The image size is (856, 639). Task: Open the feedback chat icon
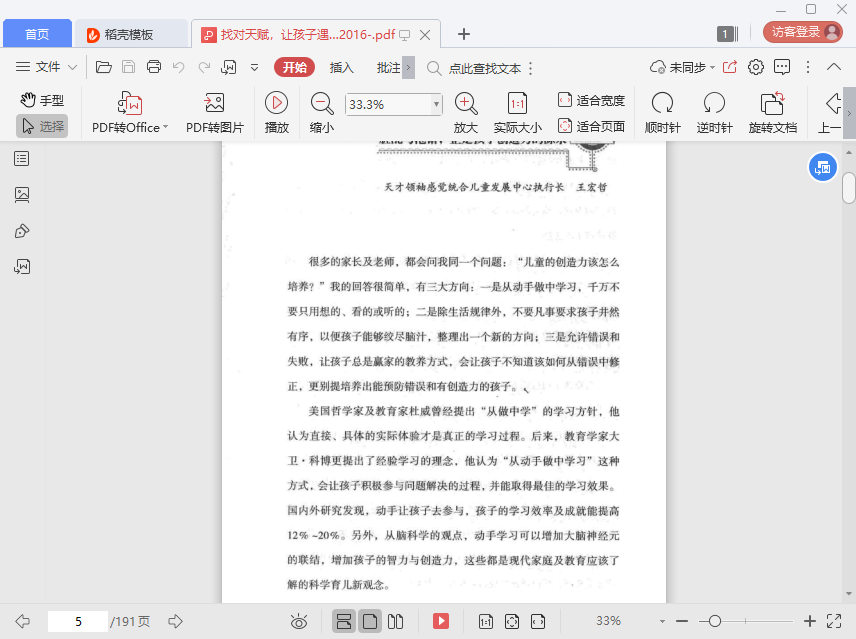click(782, 67)
